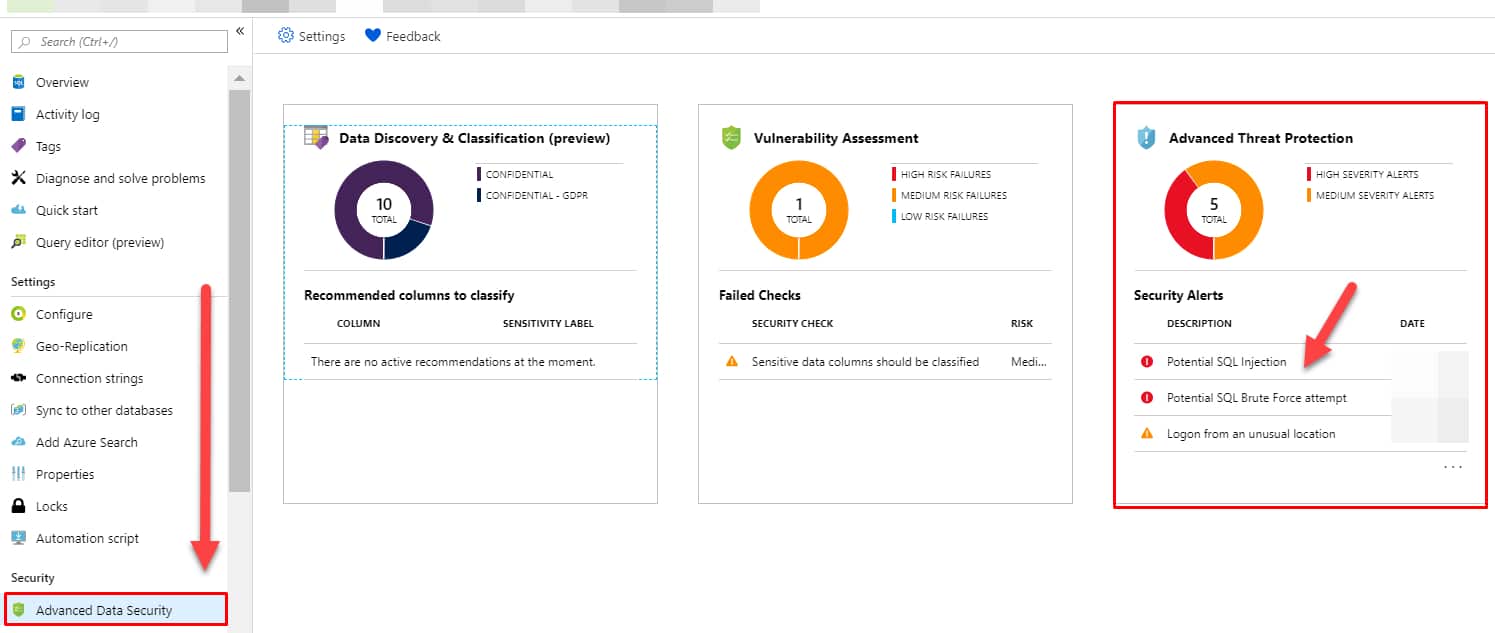Click the Tags icon in the sidebar

click(x=20, y=145)
